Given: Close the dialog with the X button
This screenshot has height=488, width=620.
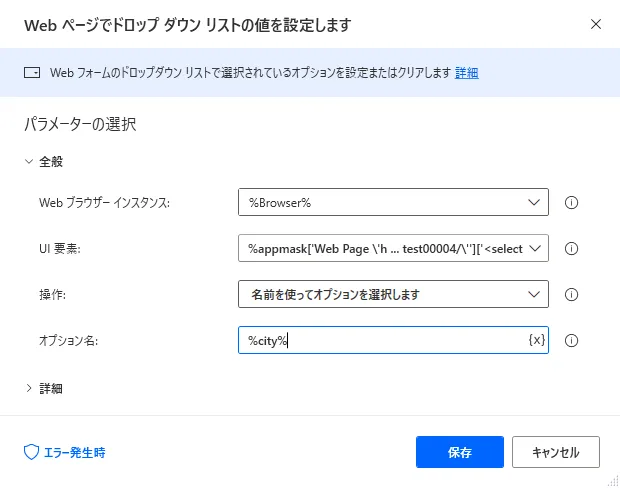Looking at the screenshot, I should [x=596, y=23].
